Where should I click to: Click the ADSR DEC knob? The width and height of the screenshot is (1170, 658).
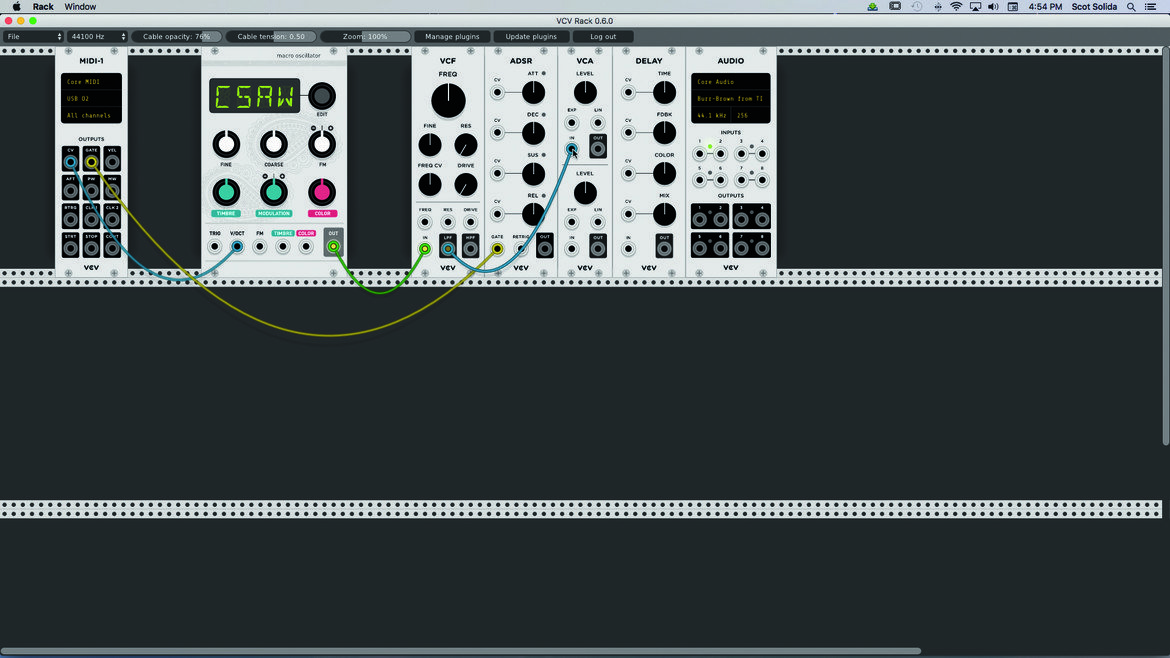[533, 133]
